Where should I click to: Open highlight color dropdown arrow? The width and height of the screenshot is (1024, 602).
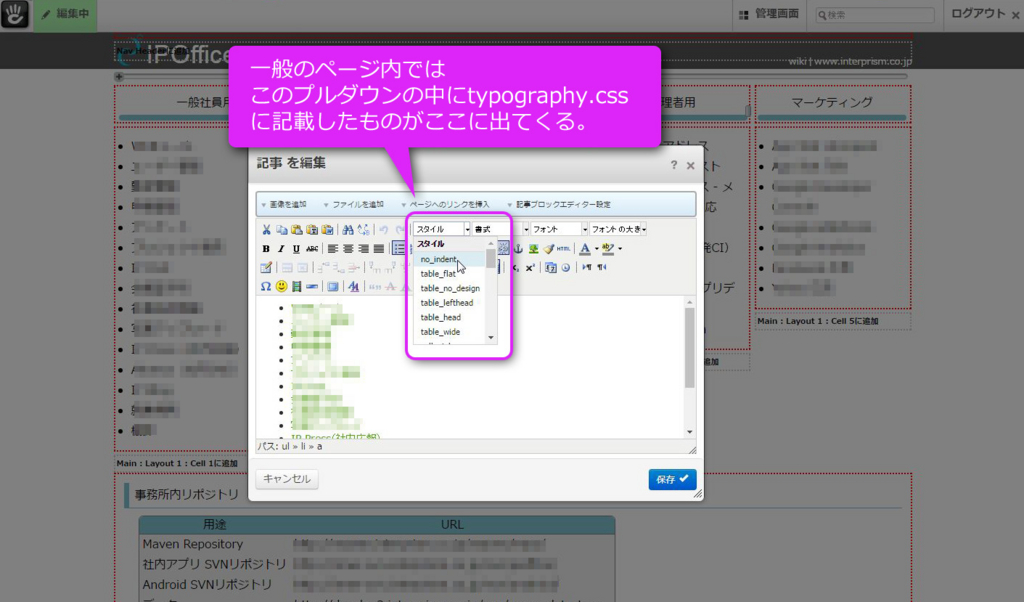(620, 249)
